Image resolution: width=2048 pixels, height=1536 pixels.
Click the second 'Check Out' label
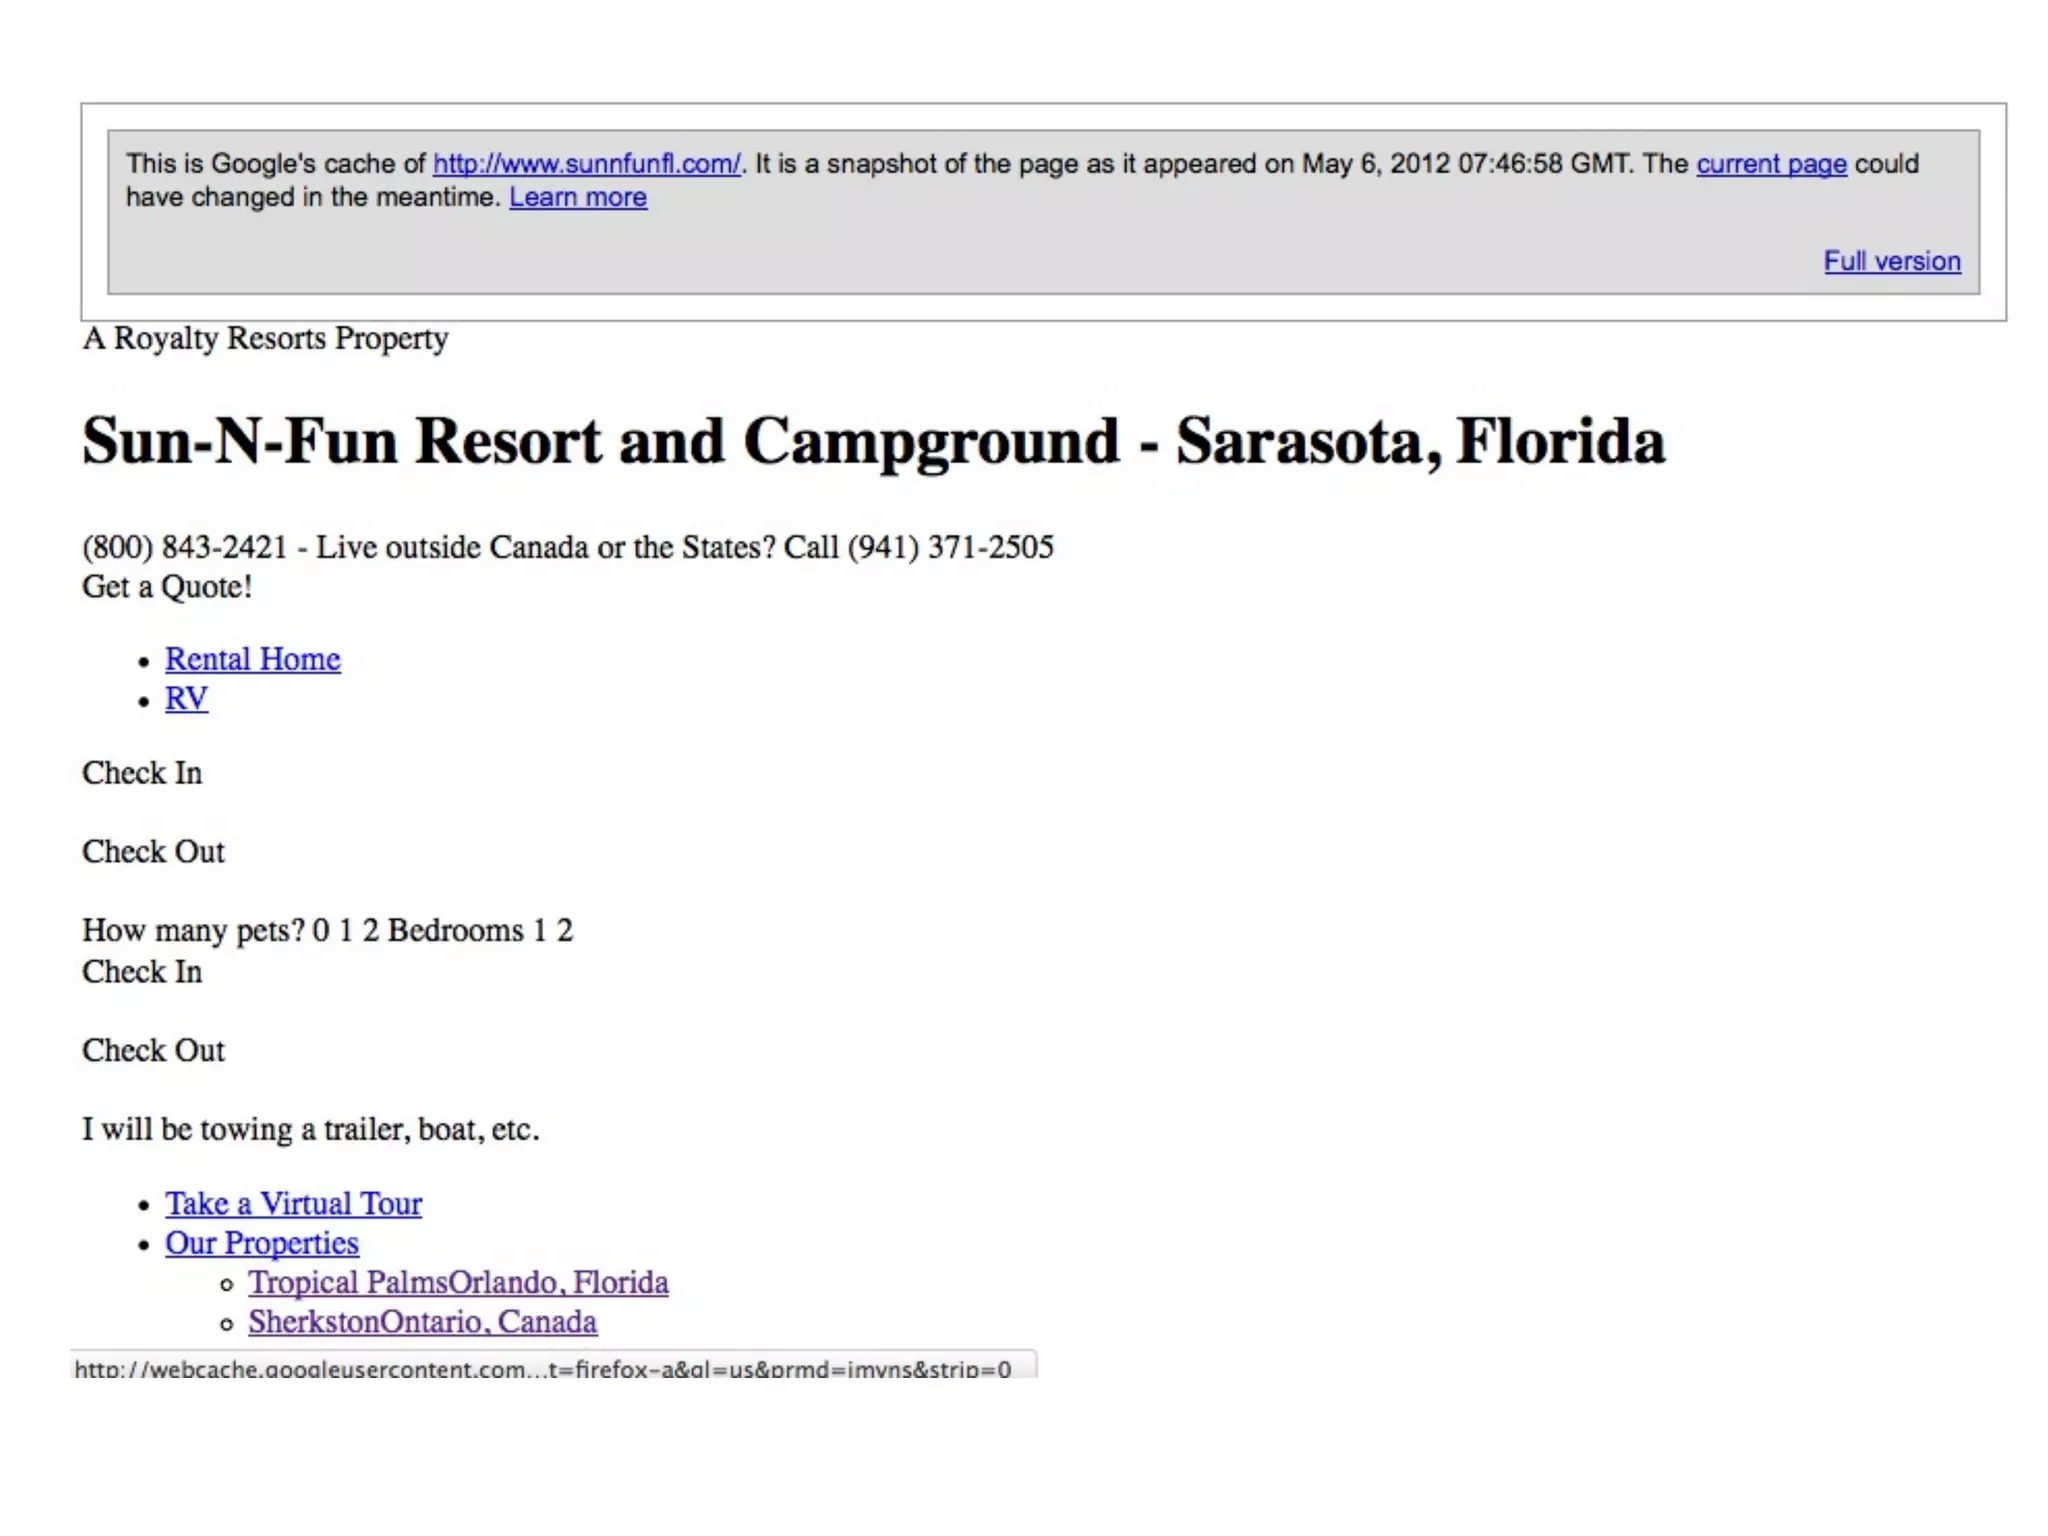pyautogui.click(x=153, y=1051)
